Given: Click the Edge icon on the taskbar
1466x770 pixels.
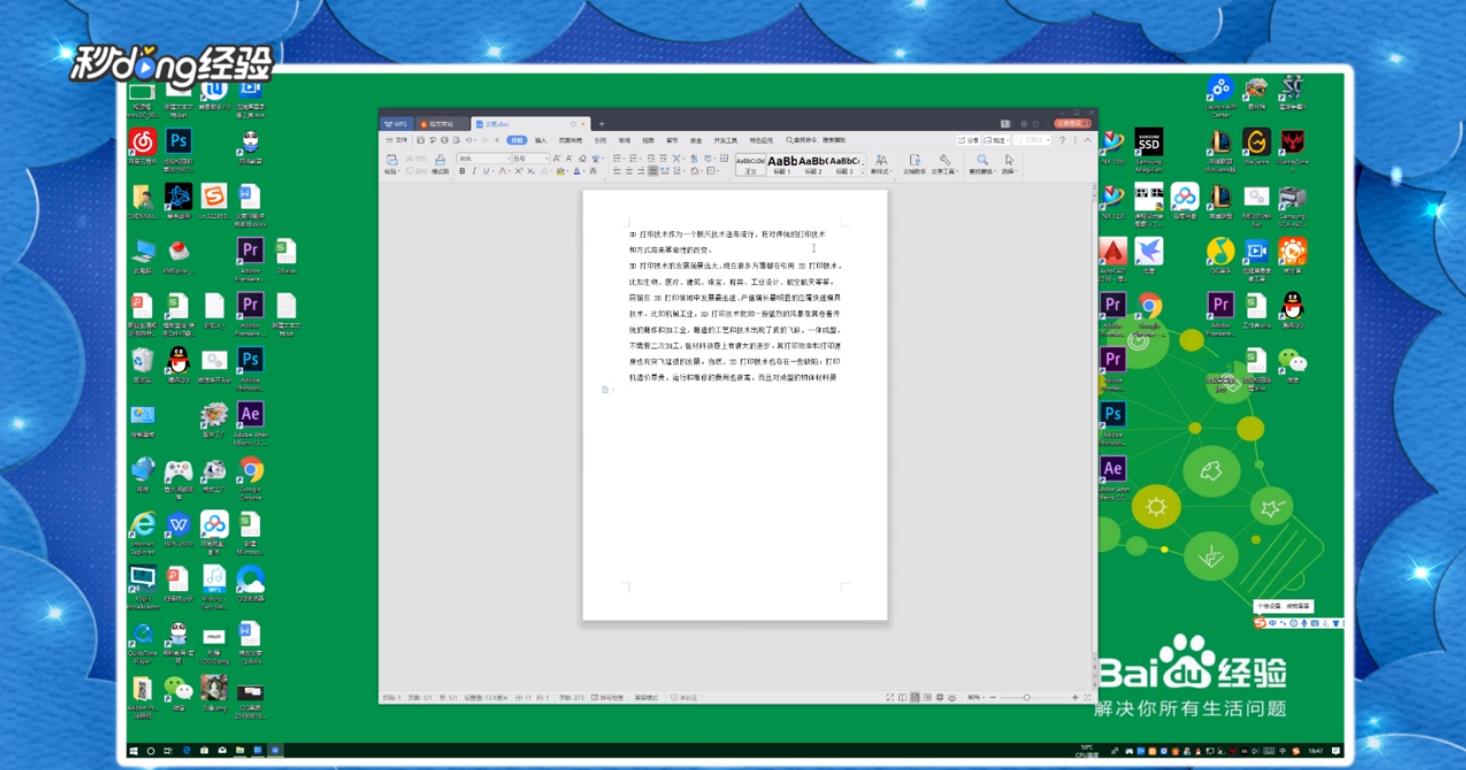Looking at the screenshot, I should [x=186, y=750].
